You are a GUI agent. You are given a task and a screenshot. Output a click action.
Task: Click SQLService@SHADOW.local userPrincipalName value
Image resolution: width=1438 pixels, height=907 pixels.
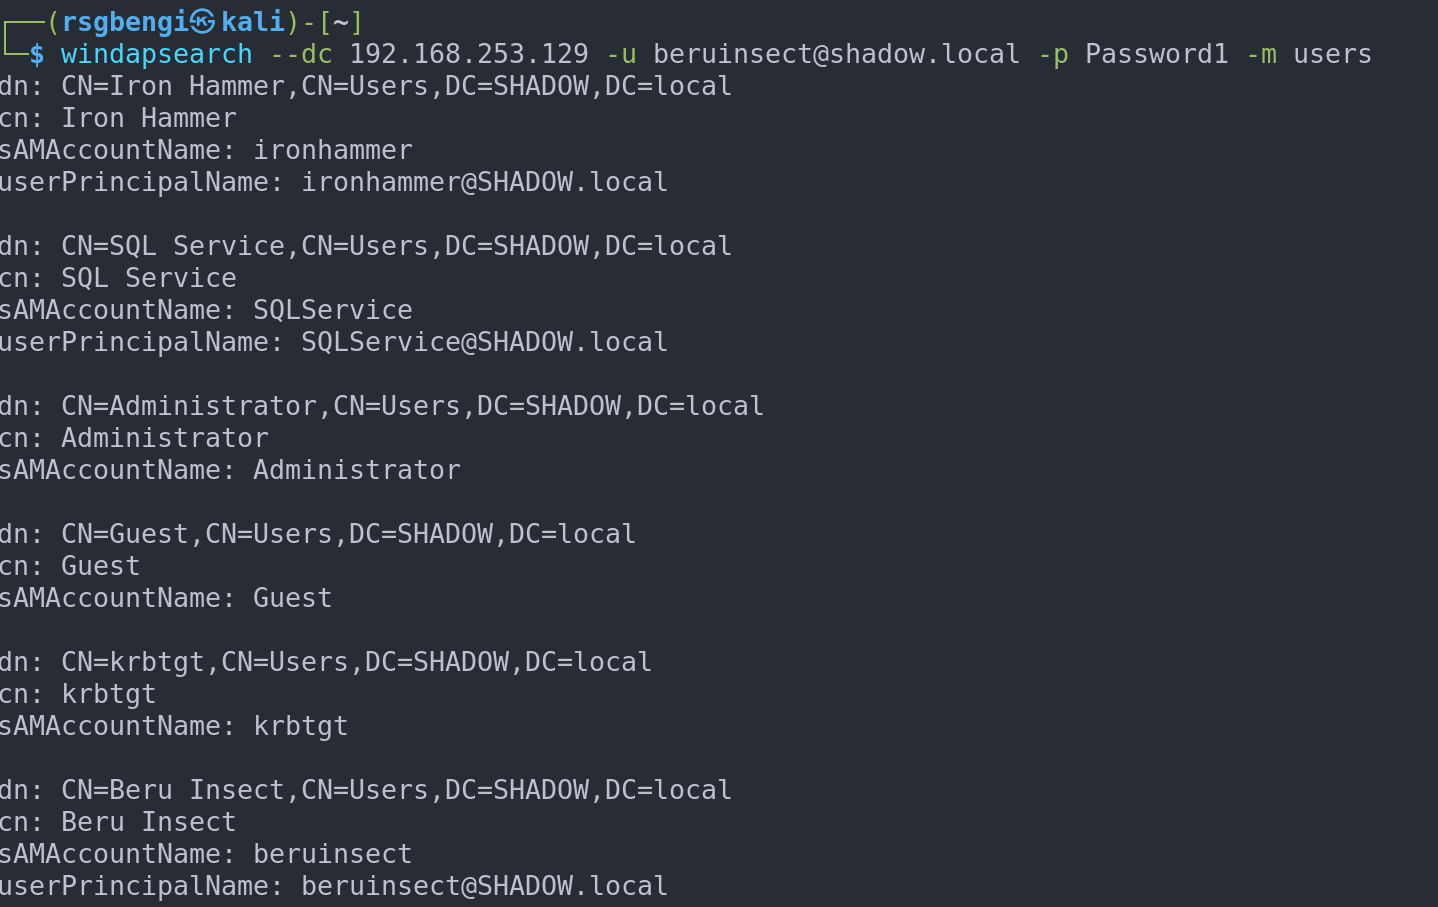coord(484,342)
